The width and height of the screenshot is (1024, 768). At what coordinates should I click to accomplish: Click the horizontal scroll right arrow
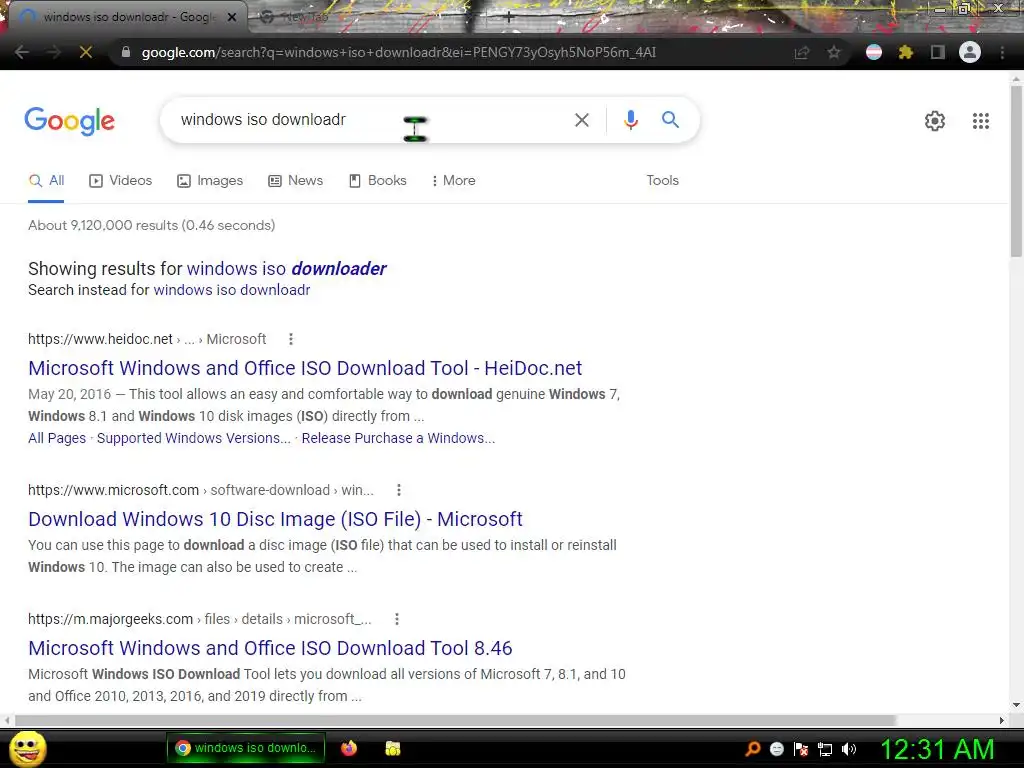tap(1002, 720)
